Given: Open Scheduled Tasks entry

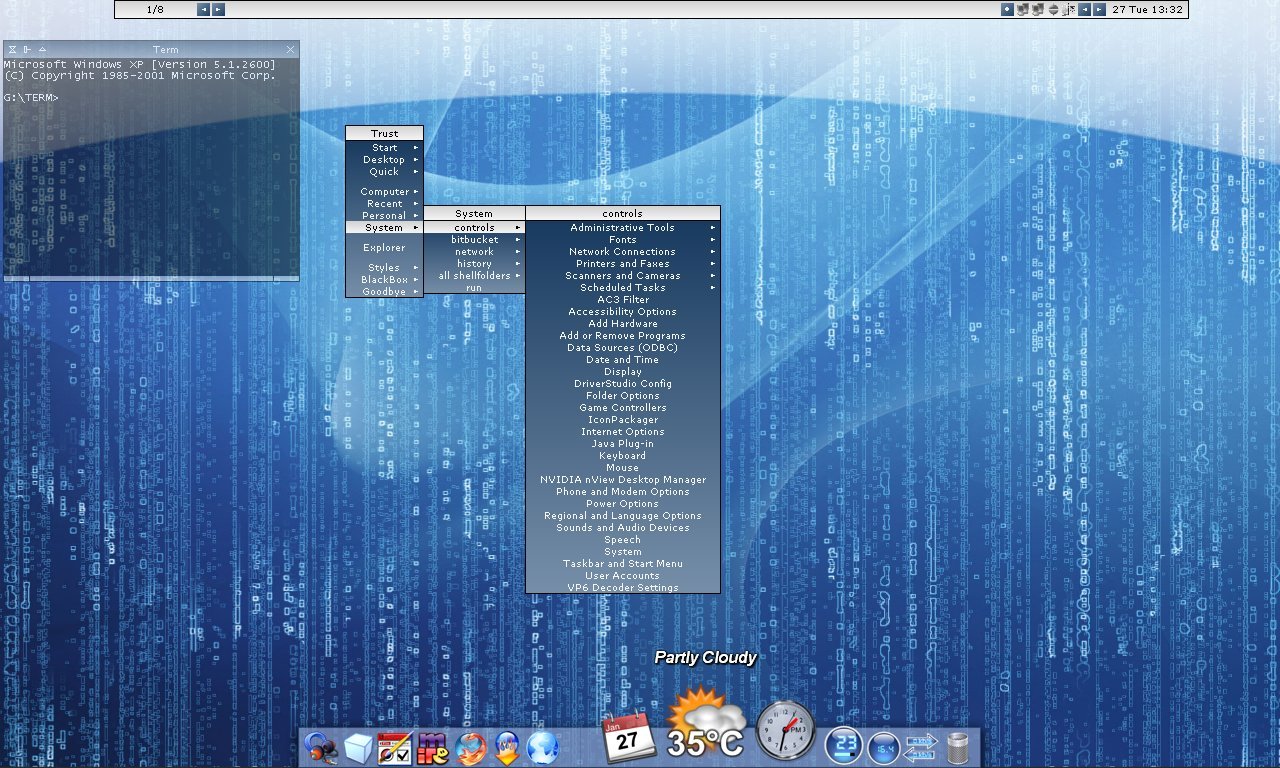Looking at the screenshot, I should (622, 288).
